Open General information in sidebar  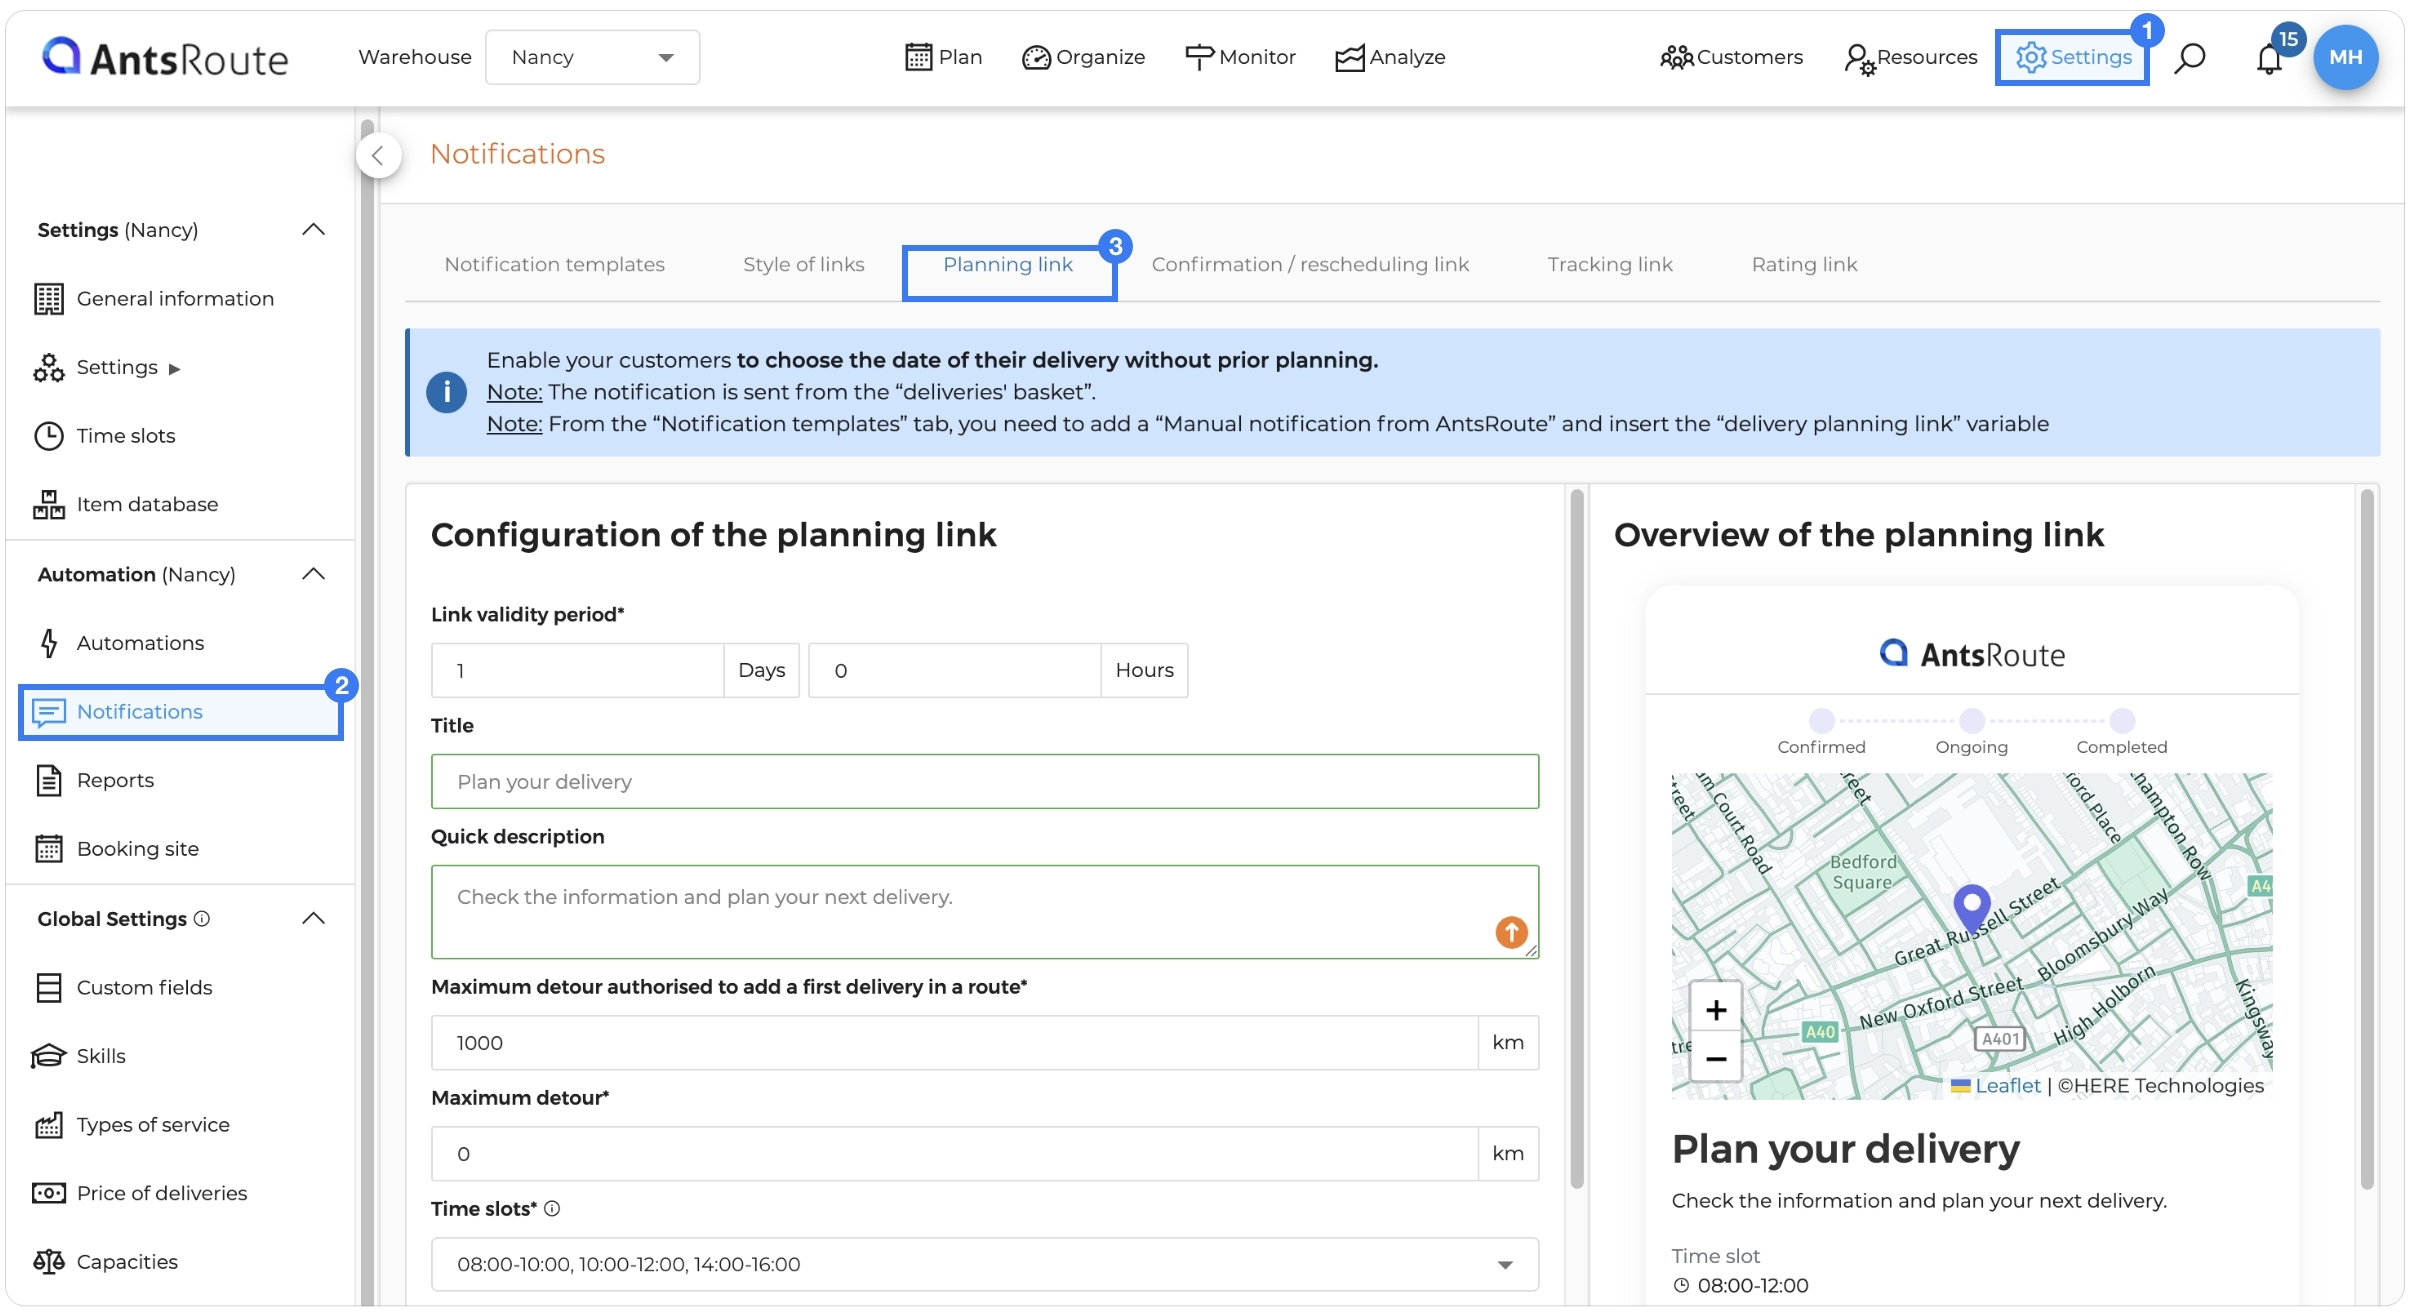(154, 298)
